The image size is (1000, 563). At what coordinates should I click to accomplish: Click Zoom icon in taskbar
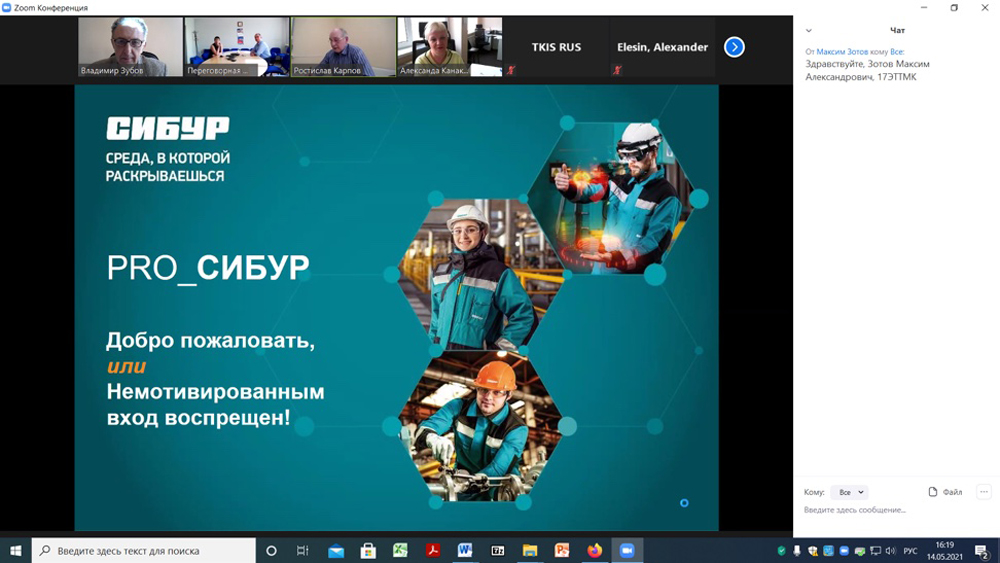[627, 550]
